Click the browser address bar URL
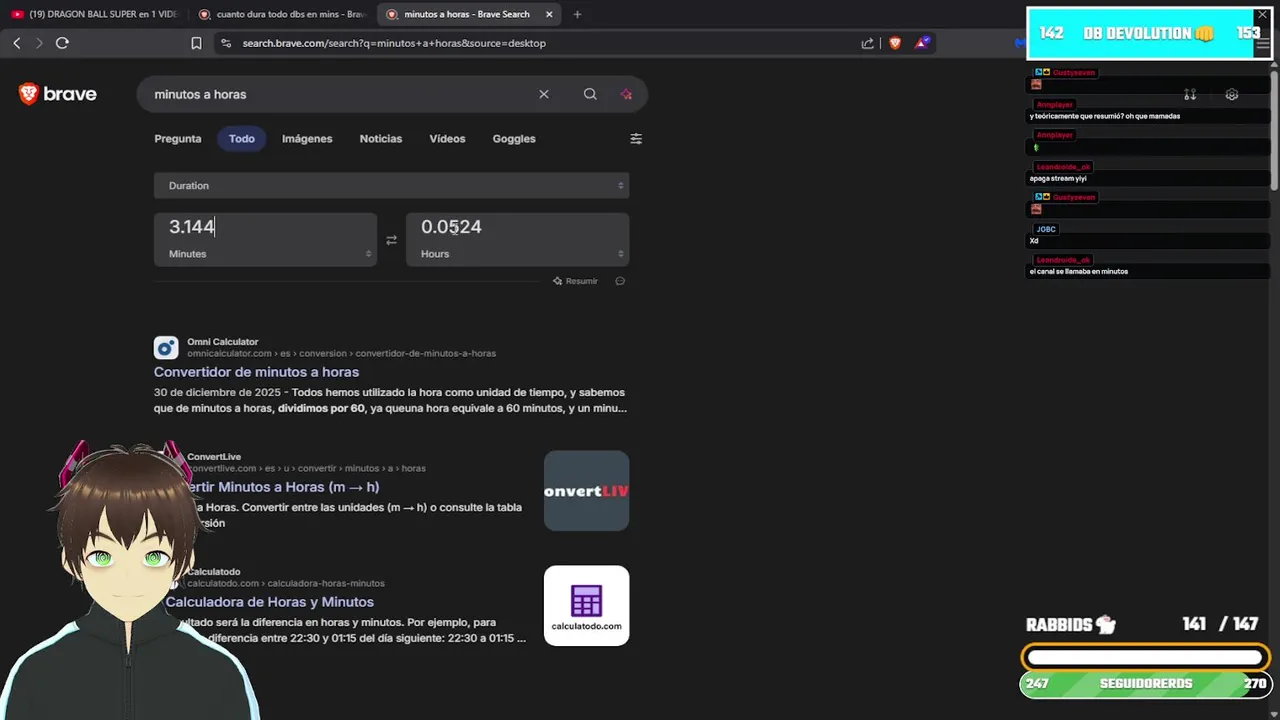Image resolution: width=1280 pixels, height=720 pixels. [394, 43]
